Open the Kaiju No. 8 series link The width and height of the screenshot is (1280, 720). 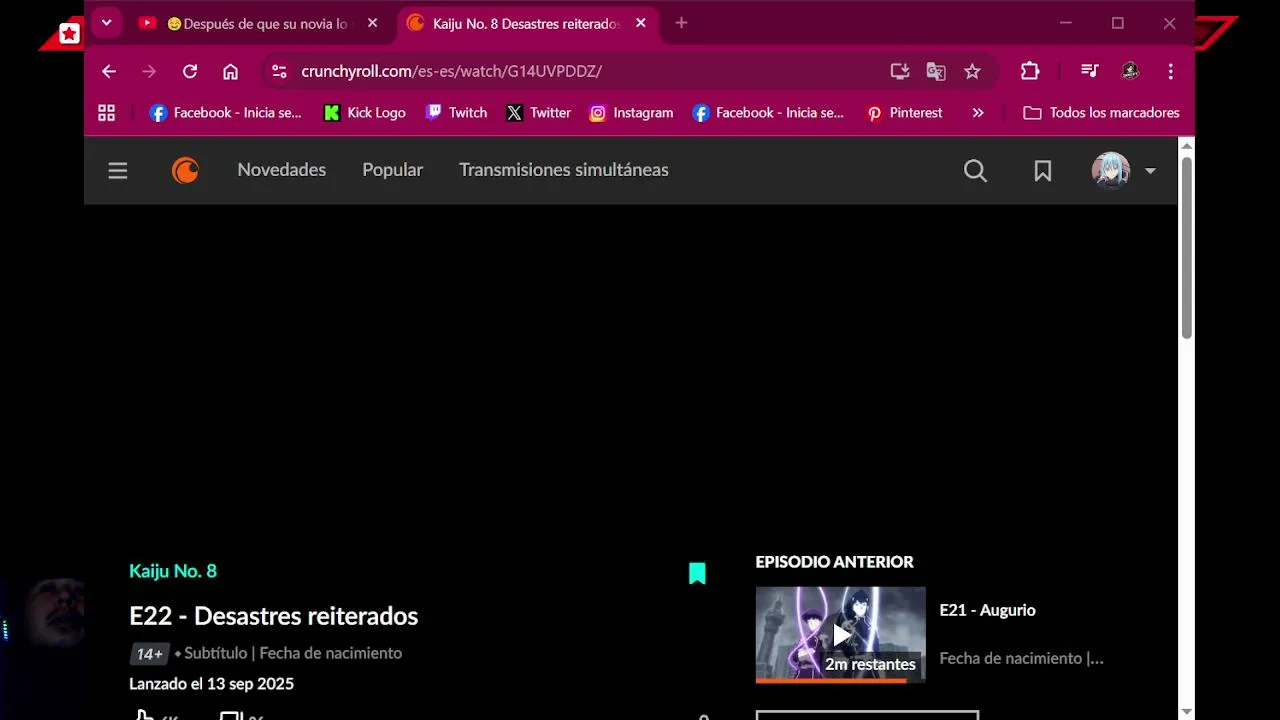tap(173, 571)
